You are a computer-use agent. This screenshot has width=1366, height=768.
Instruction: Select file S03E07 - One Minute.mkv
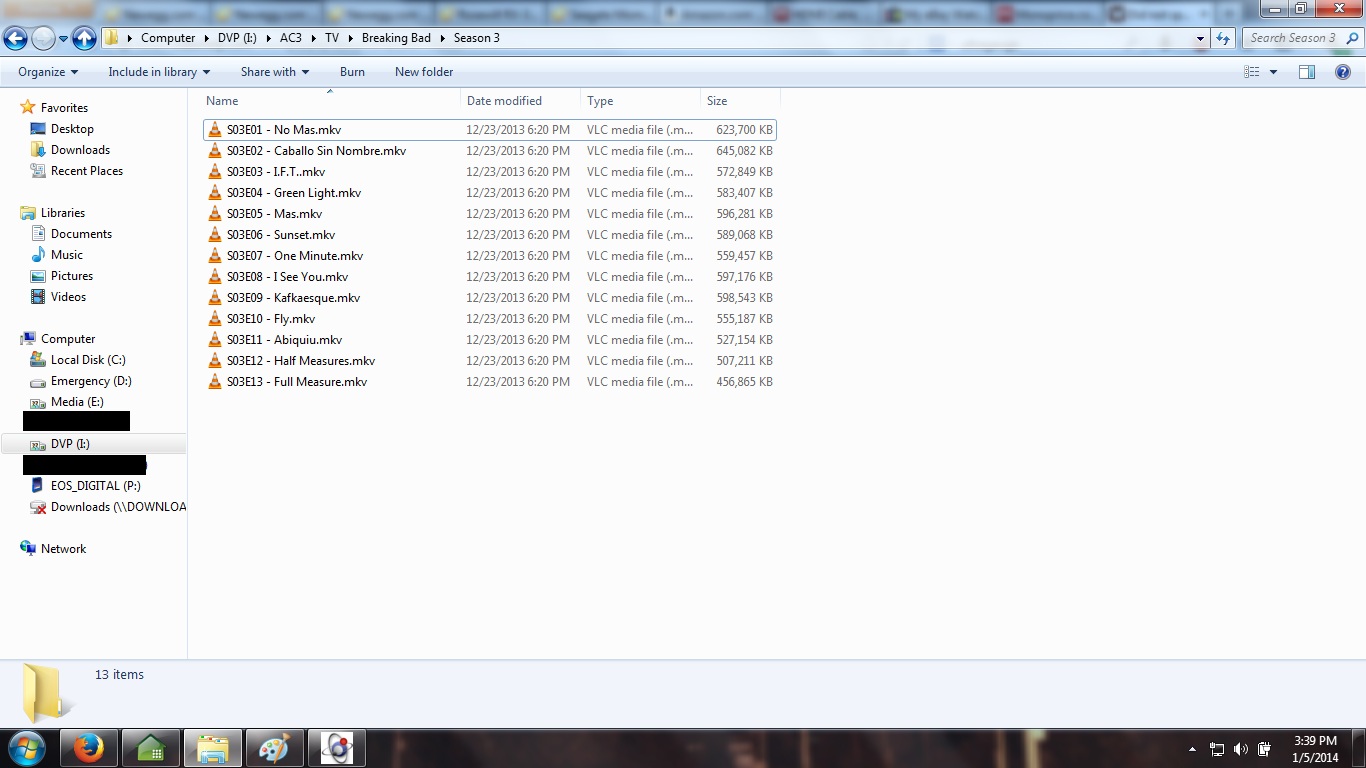489,256
